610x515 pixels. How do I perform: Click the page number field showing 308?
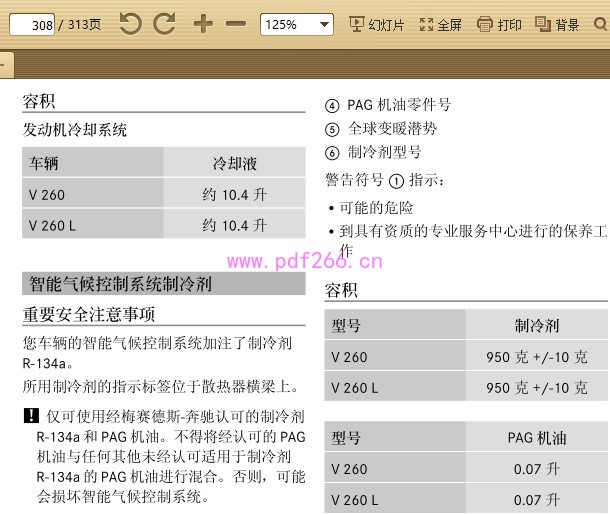(x=32, y=24)
